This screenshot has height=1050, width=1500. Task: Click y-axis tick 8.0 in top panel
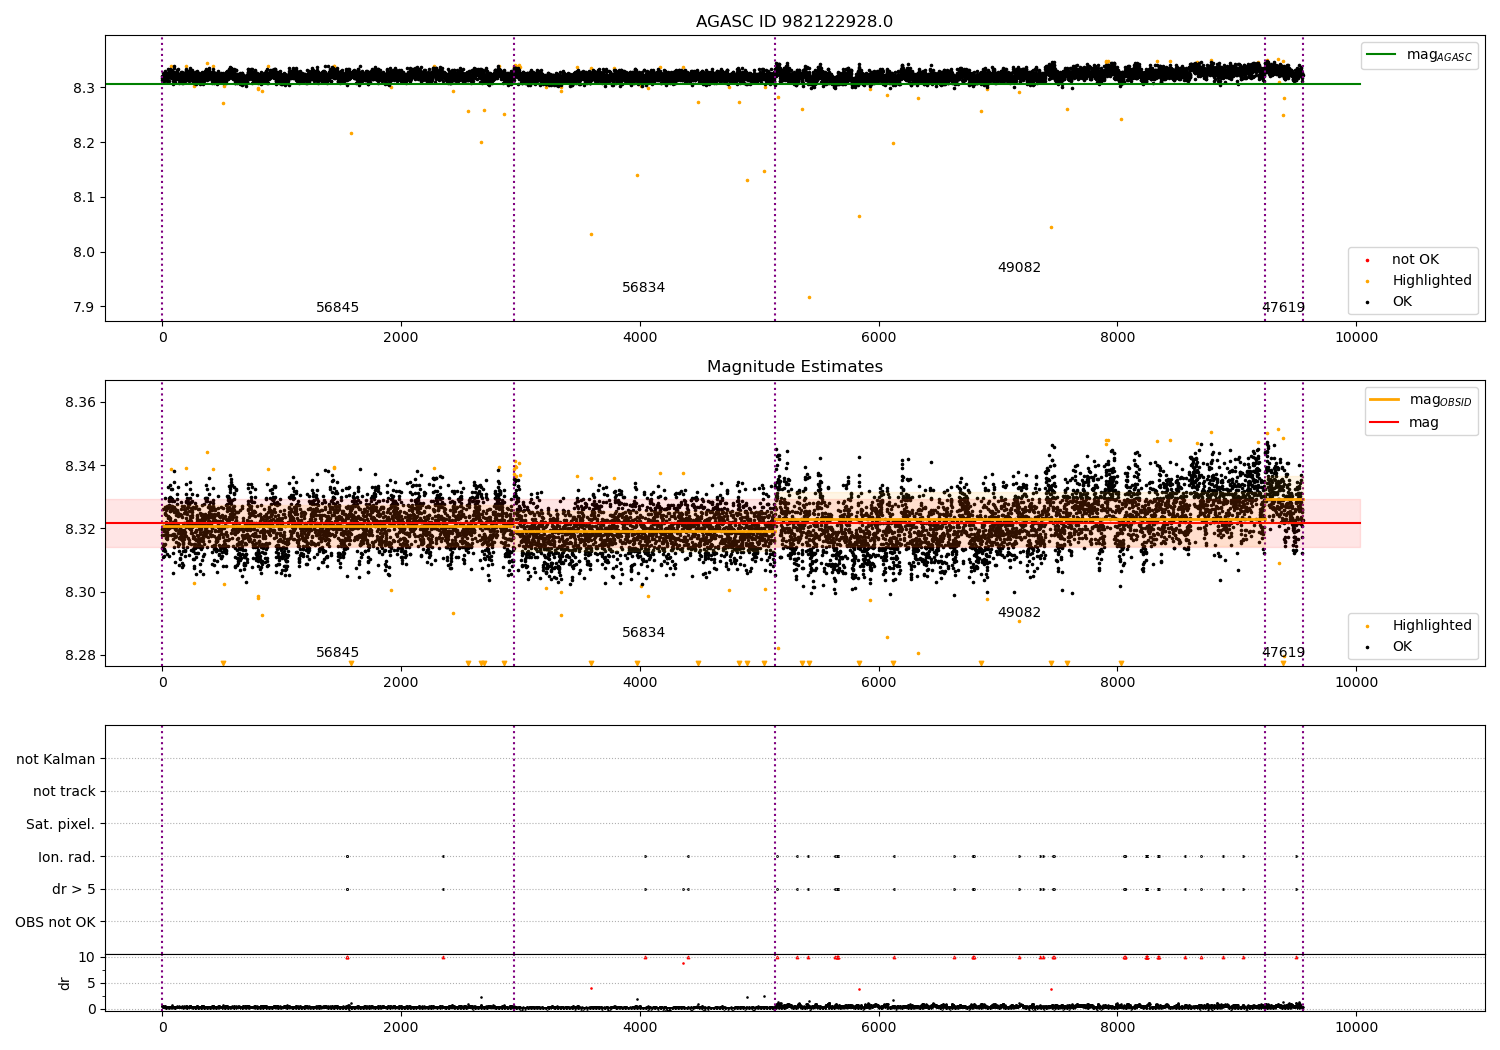[x=84, y=253]
